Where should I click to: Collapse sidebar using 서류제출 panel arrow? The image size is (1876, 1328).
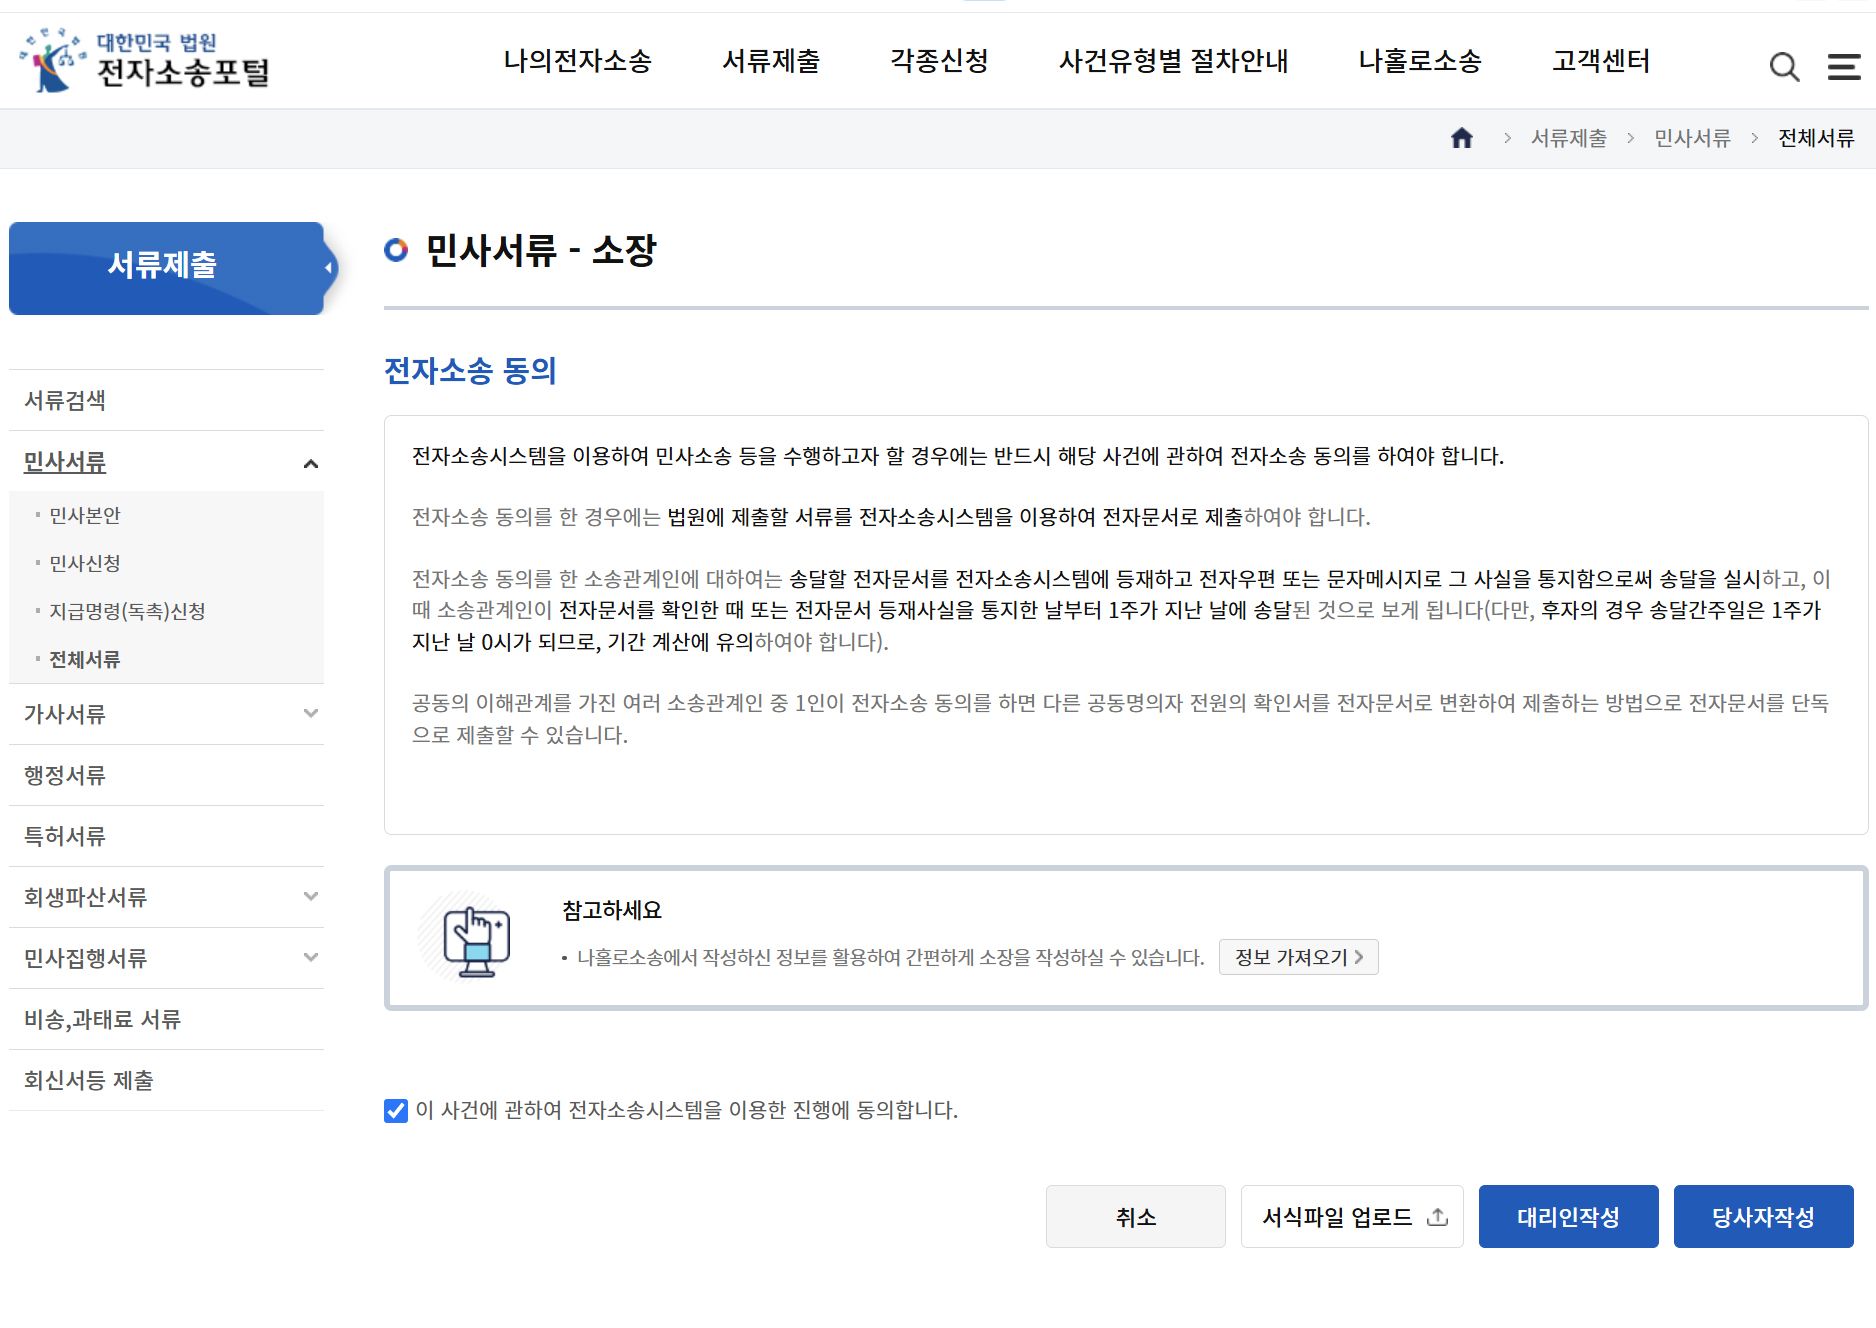(x=329, y=268)
